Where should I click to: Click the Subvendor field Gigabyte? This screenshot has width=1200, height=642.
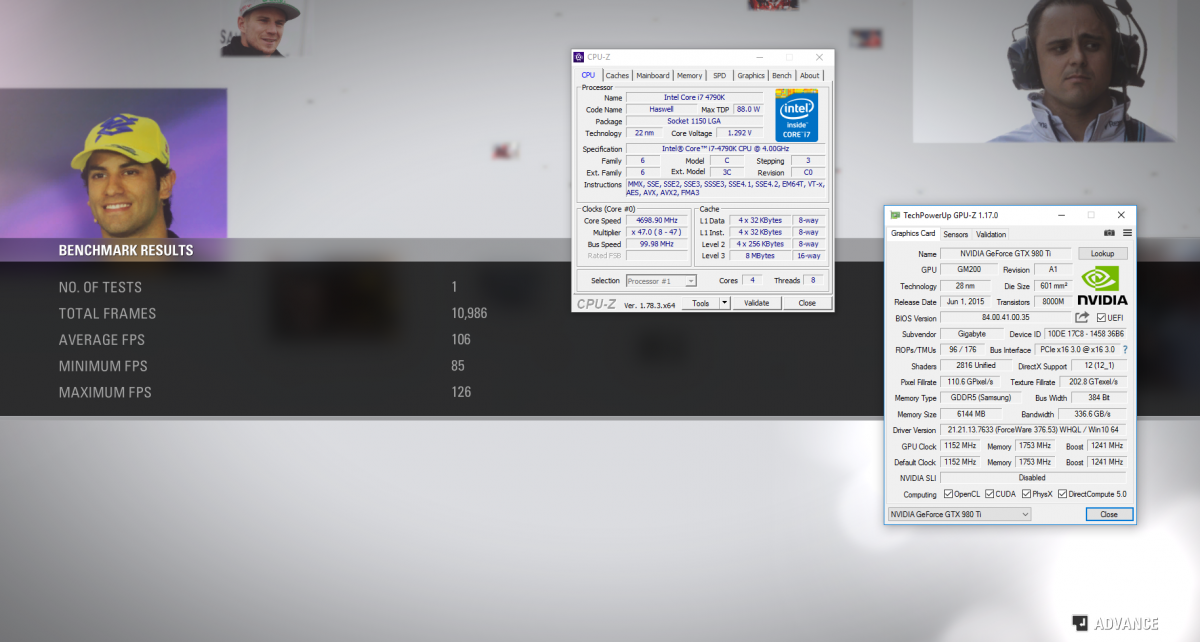point(970,334)
